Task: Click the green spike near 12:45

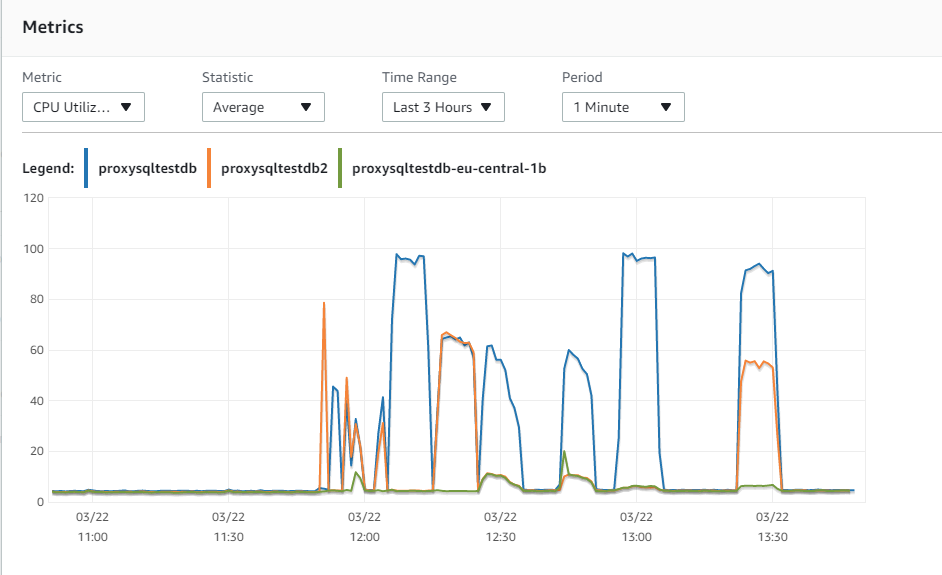Action: tap(565, 452)
